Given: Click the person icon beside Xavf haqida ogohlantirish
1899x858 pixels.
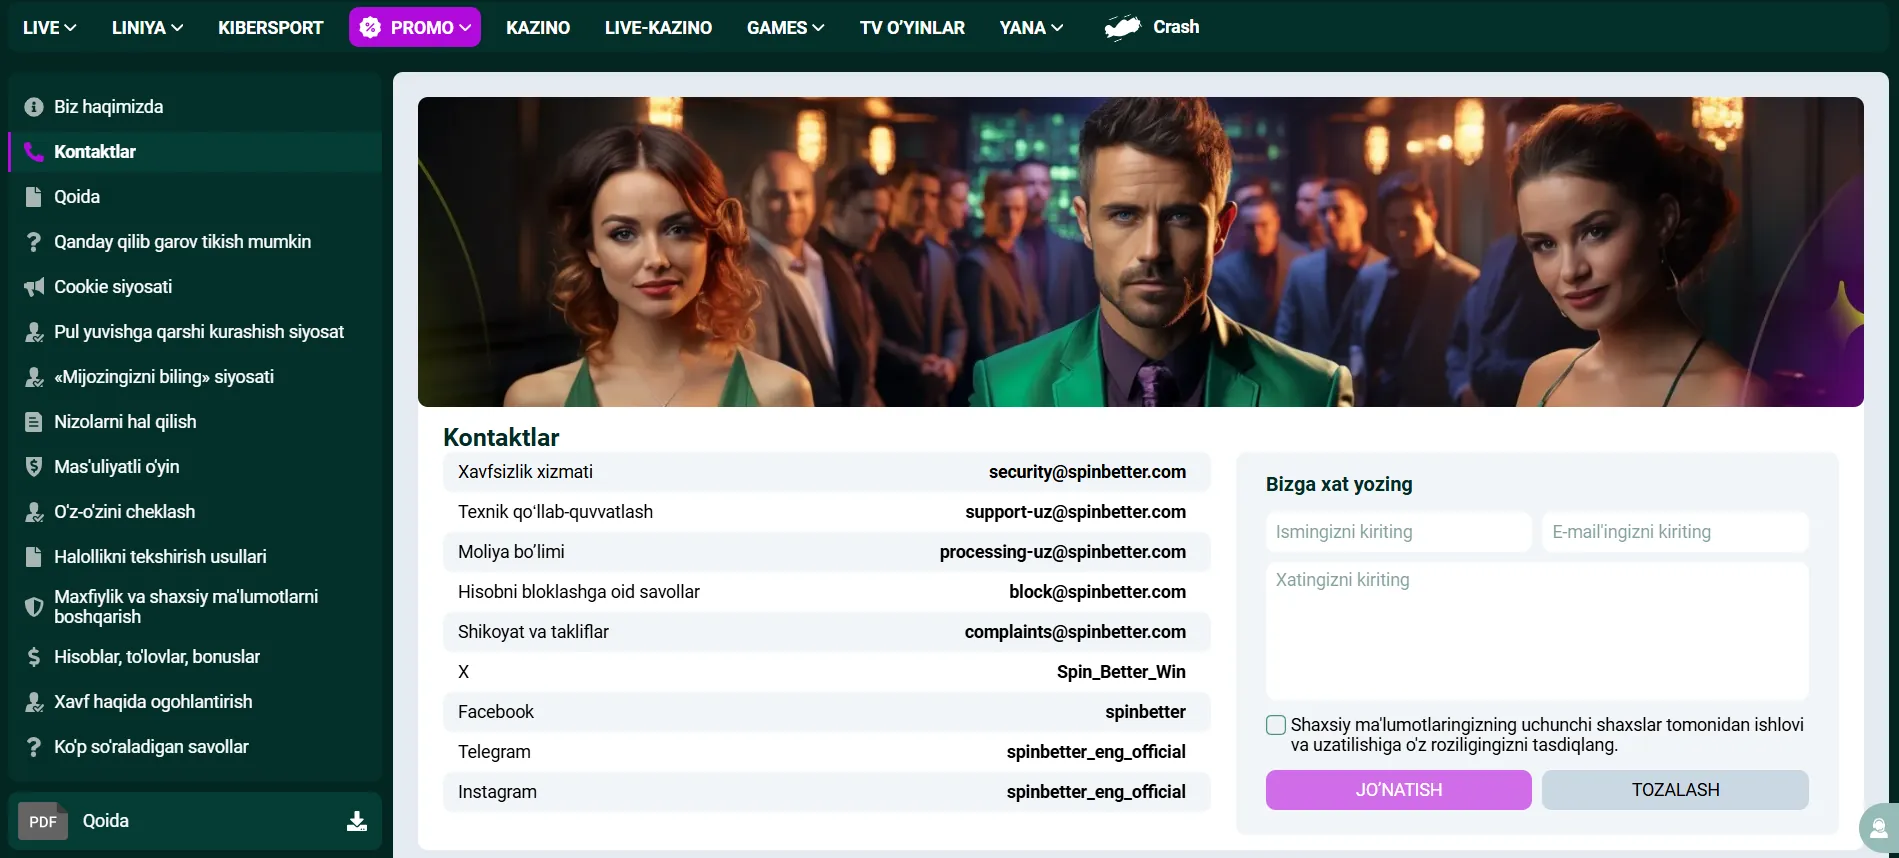Looking at the screenshot, I should click(x=34, y=702).
